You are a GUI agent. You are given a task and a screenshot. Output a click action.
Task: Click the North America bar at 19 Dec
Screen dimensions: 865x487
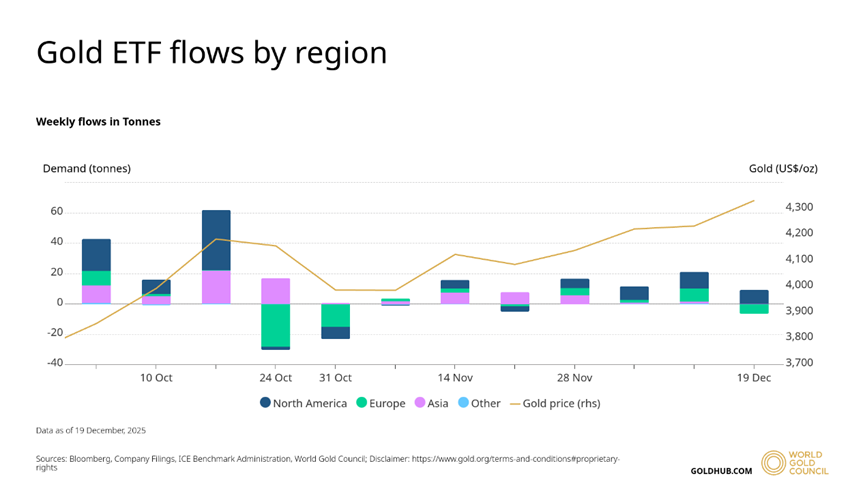754,296
